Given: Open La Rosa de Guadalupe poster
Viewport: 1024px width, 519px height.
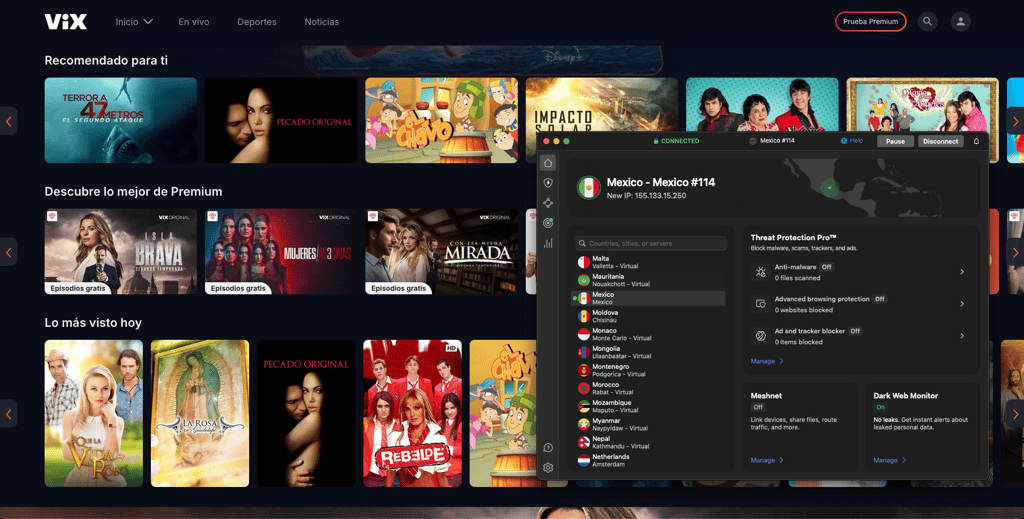Looking at the screenshot, I should 200,413.
